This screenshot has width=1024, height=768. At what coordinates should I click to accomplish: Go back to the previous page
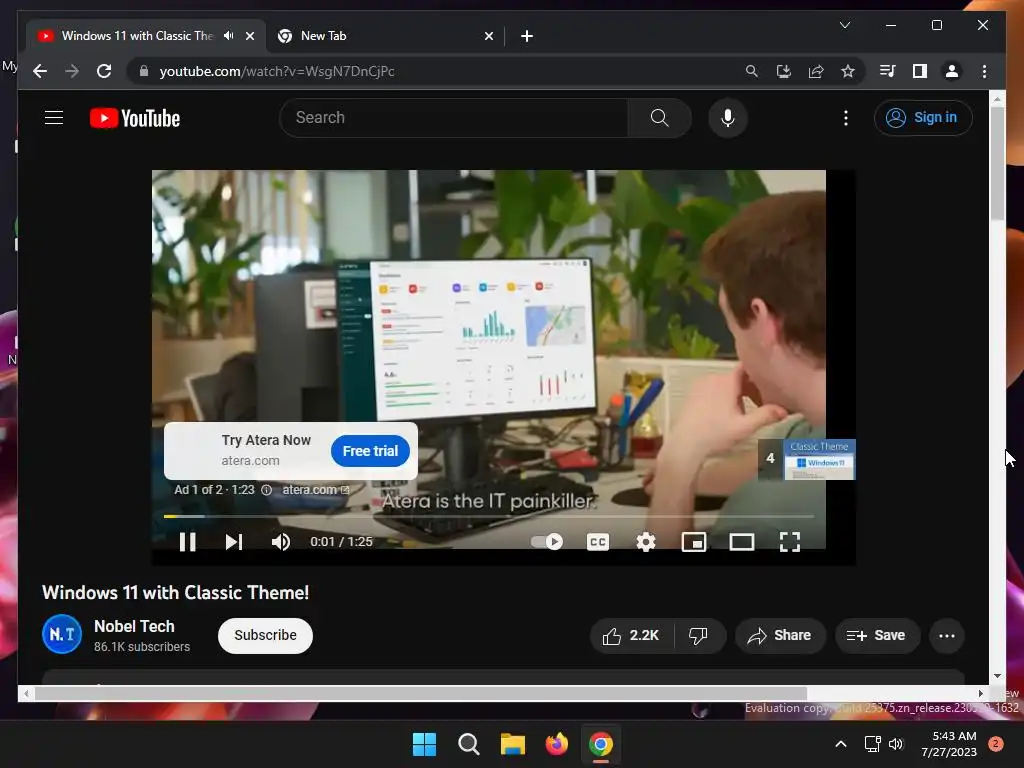pyautogui.click(x=40, y=71)
